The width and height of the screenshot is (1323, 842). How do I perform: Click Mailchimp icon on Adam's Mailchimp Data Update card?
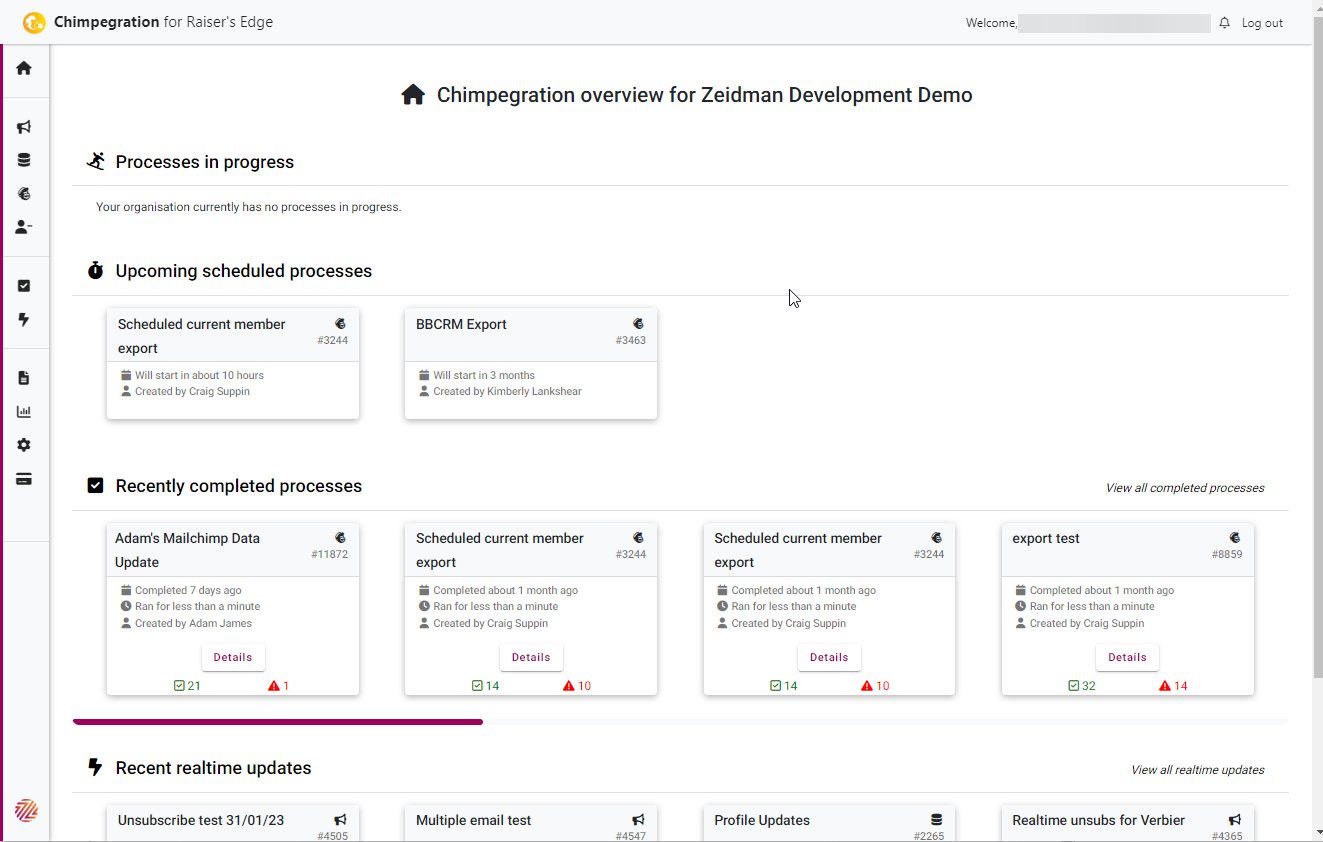coord(340,538)
